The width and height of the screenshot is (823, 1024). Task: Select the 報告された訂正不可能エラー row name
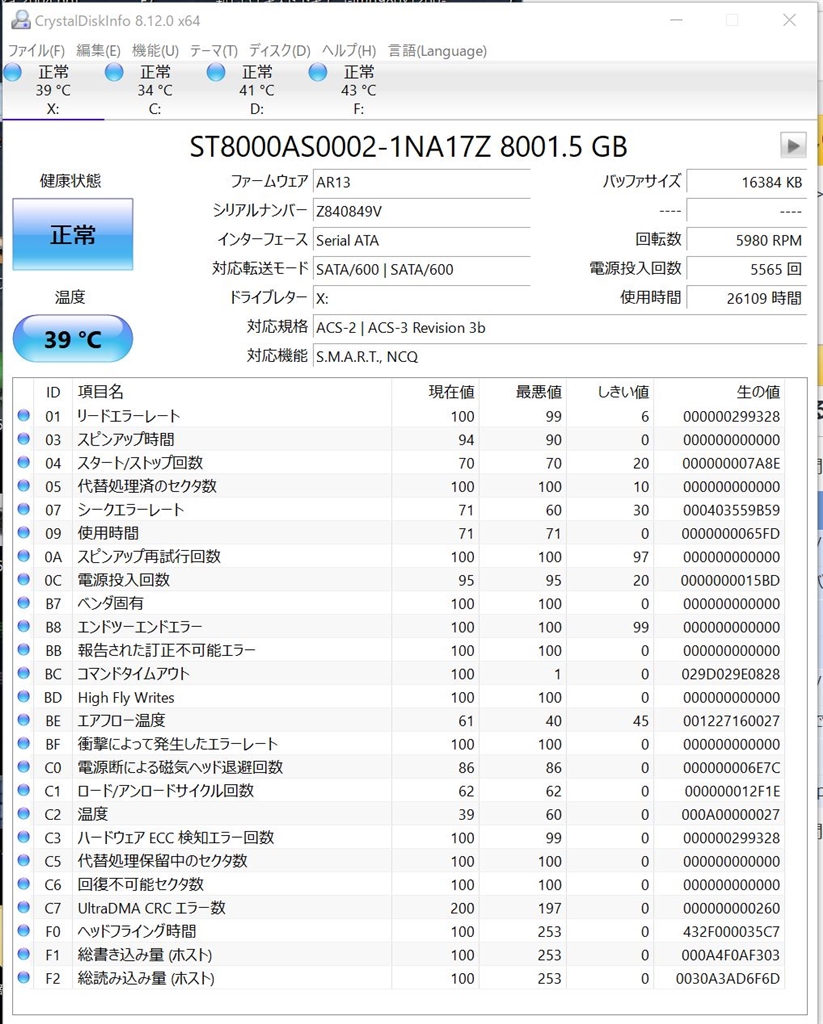167,650
